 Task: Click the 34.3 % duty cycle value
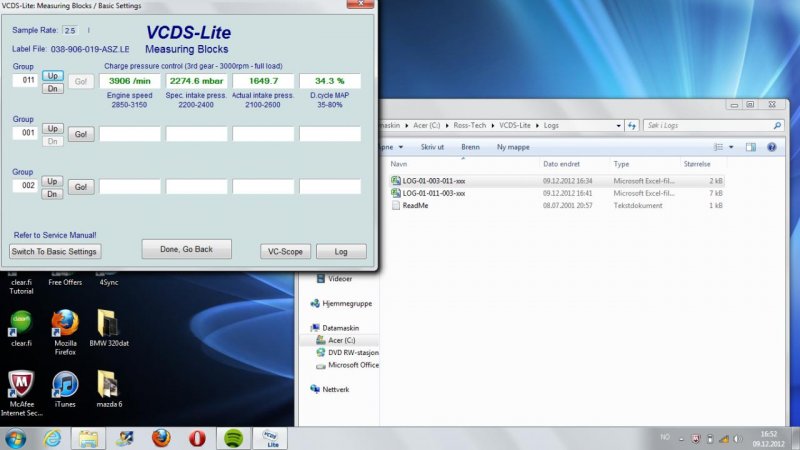[330, 81]
